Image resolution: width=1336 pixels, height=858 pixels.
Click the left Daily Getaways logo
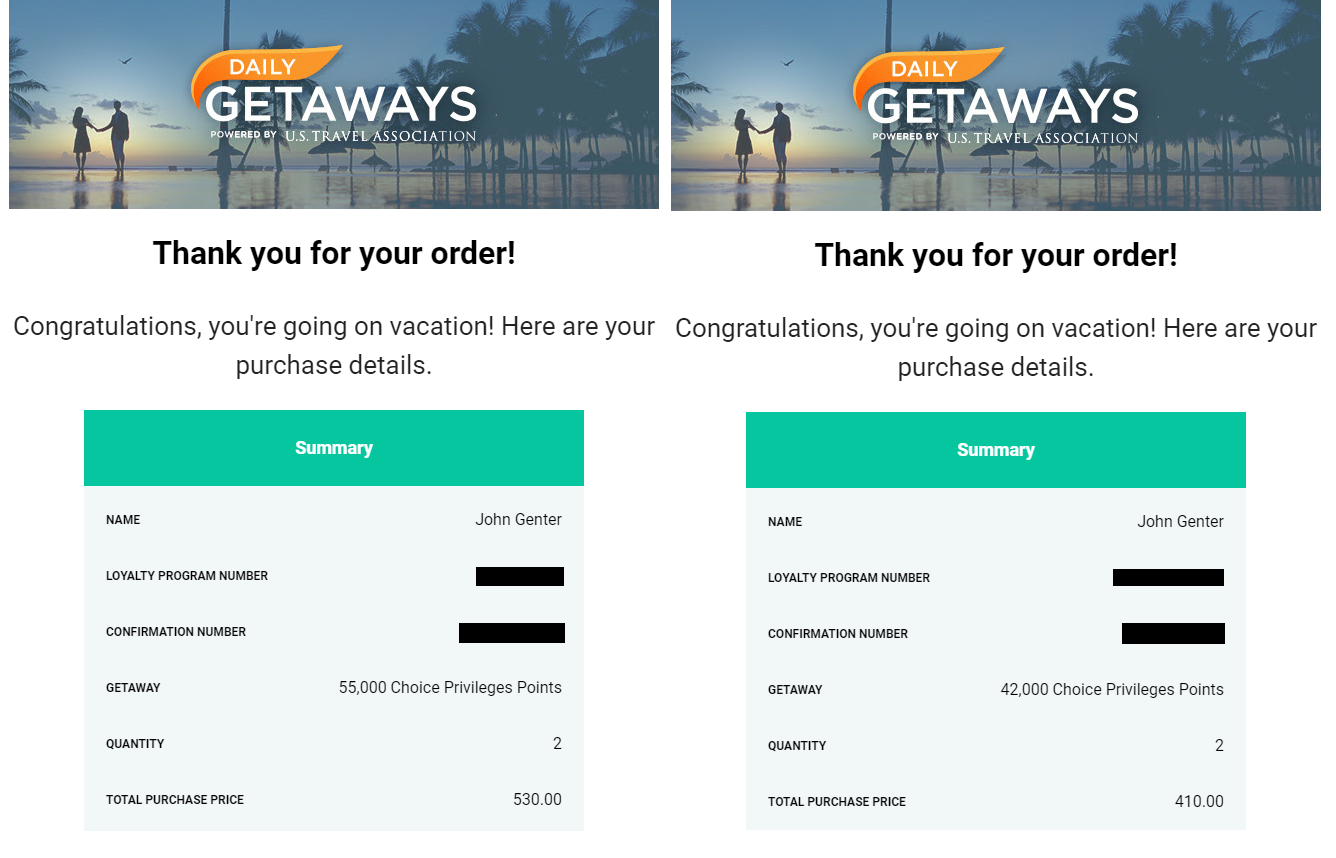tap(334, 95)
